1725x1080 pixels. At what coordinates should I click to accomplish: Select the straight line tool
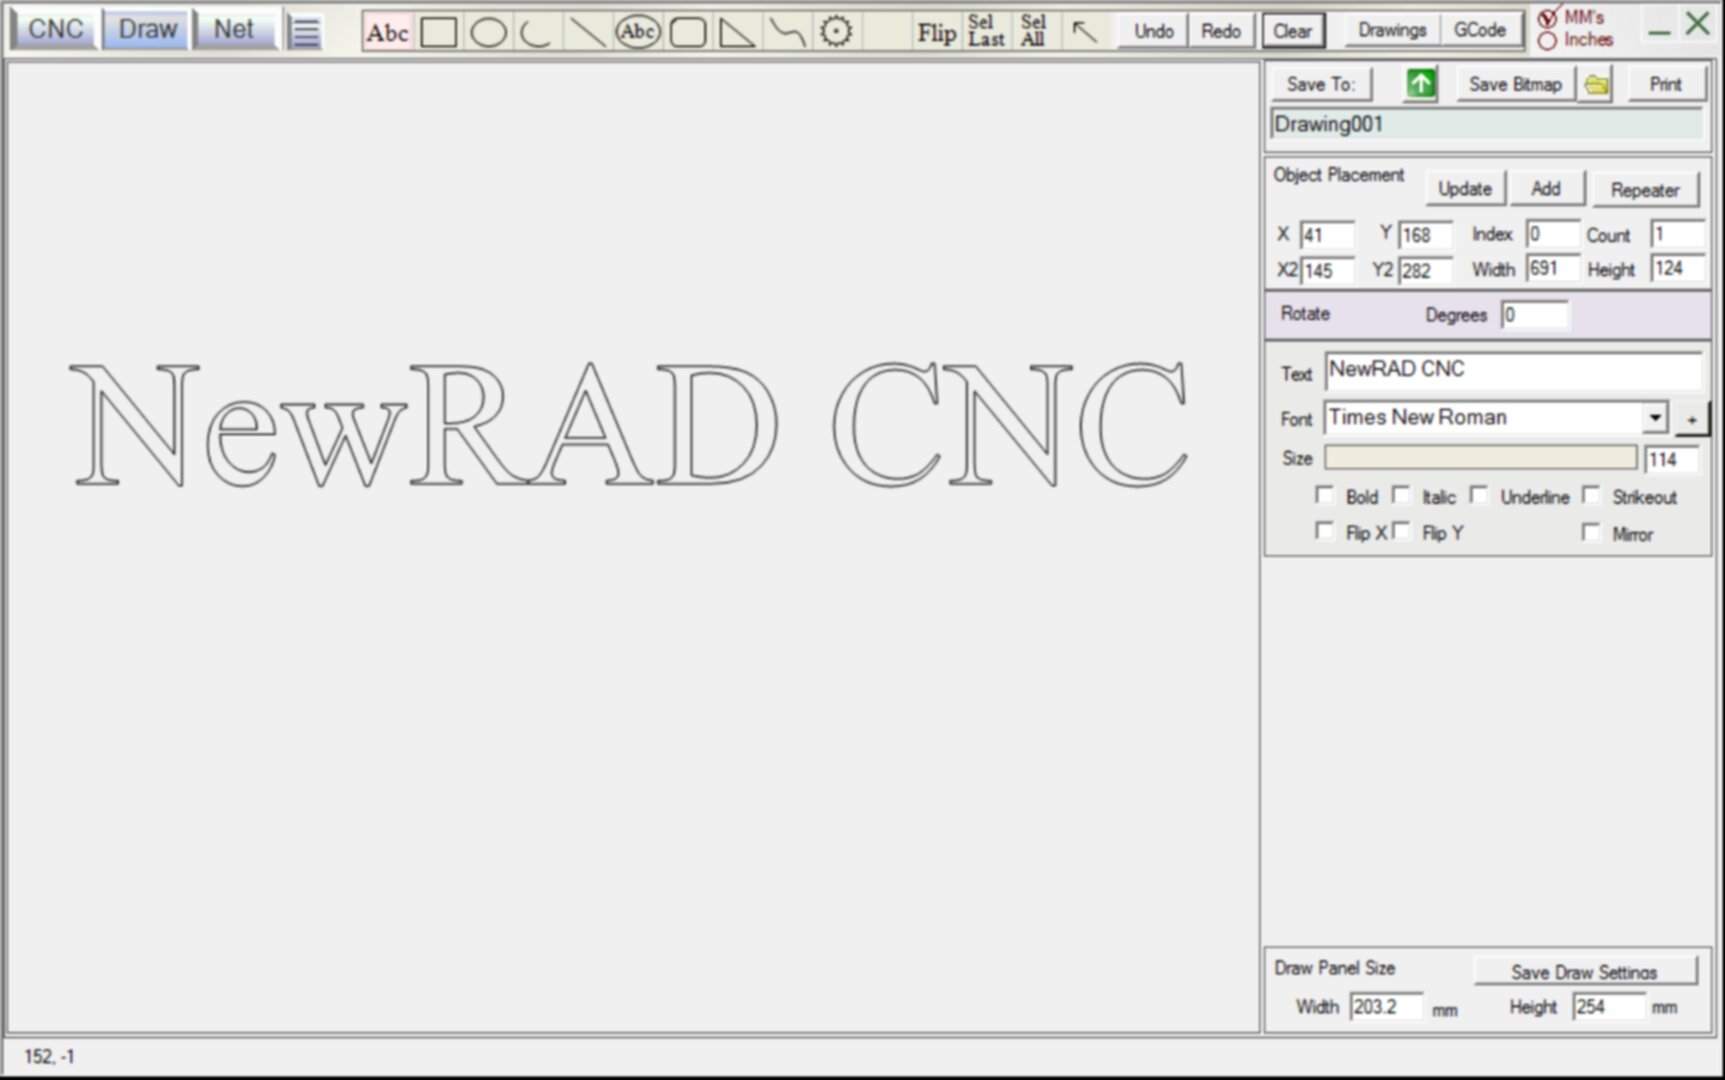coord(587,32)
